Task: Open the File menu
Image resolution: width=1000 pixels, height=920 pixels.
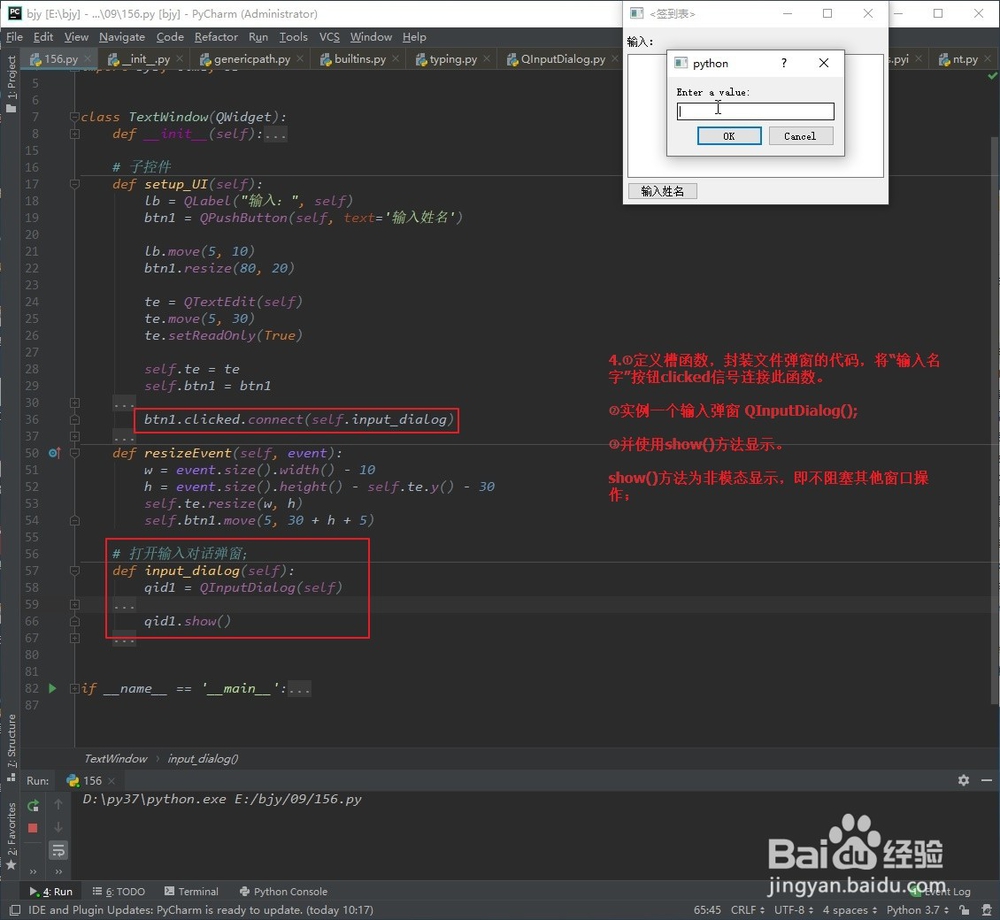Action: point(14,37)
